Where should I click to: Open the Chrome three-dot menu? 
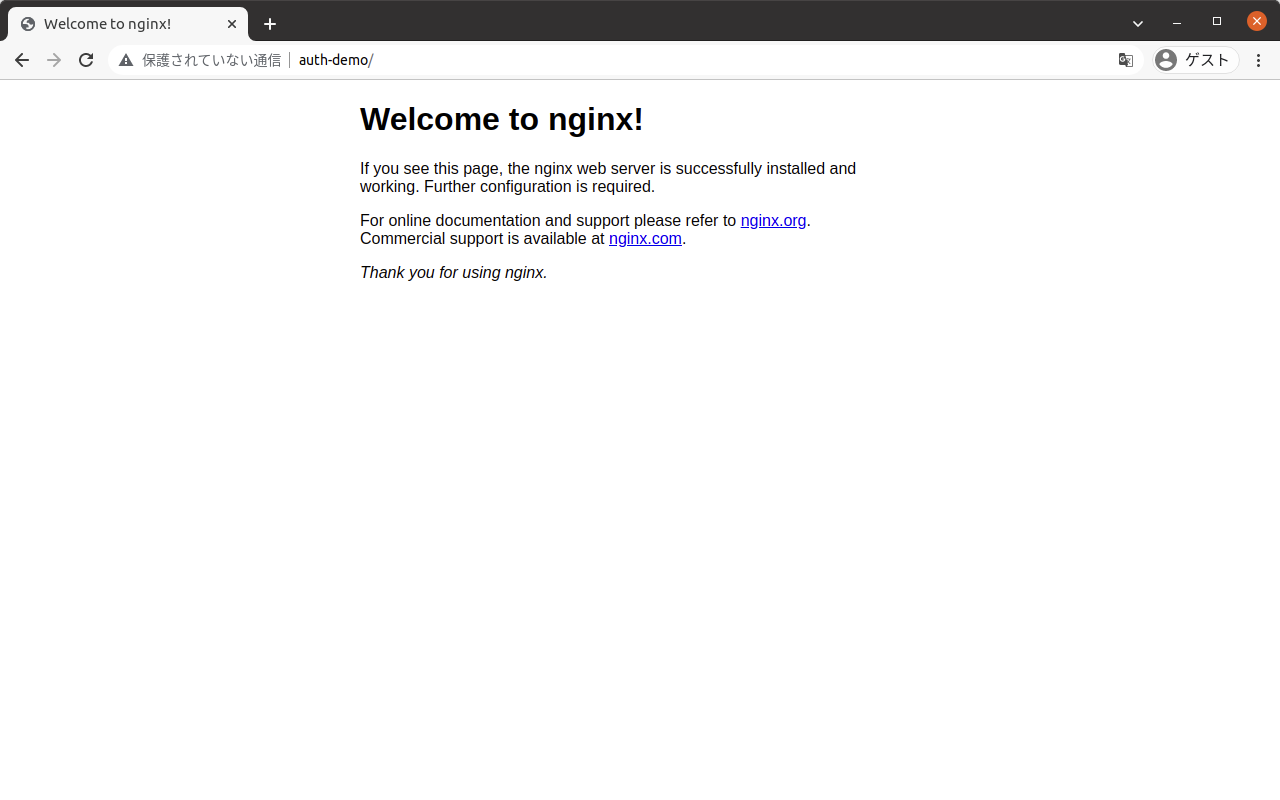click(x=1259, y=60)
